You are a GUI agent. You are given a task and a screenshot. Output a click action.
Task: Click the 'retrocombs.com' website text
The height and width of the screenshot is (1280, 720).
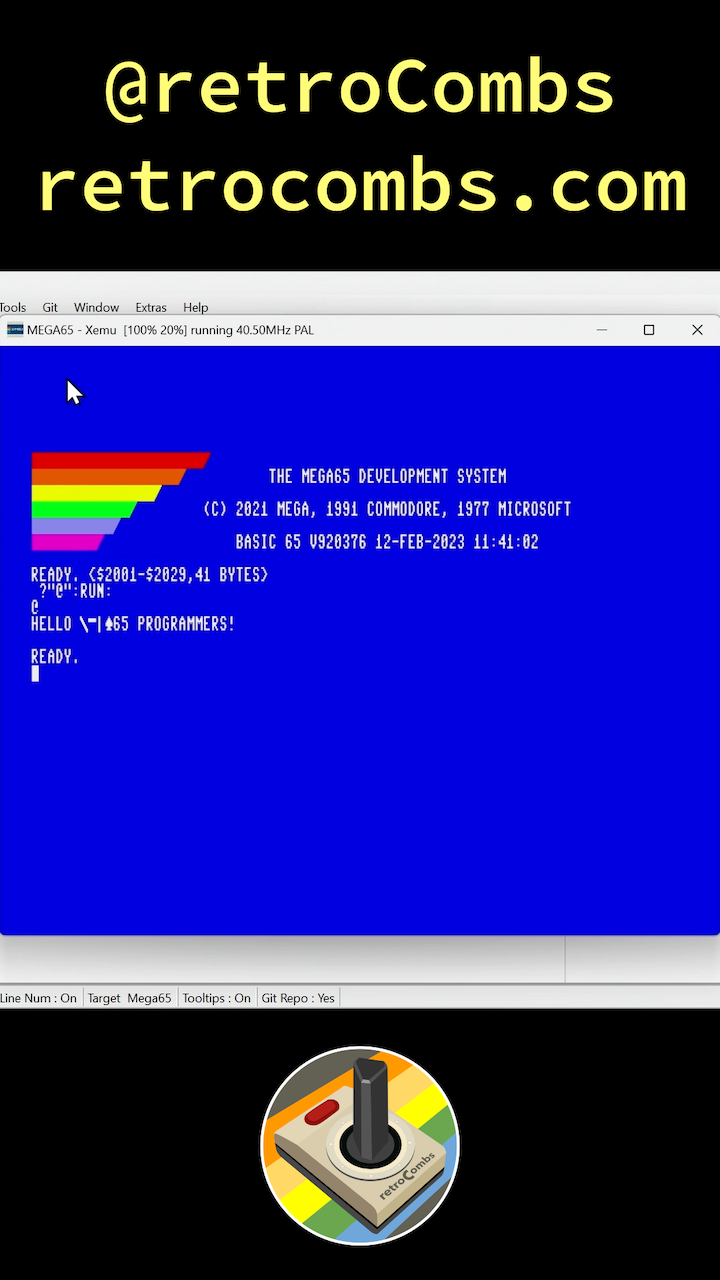point(362,186)
